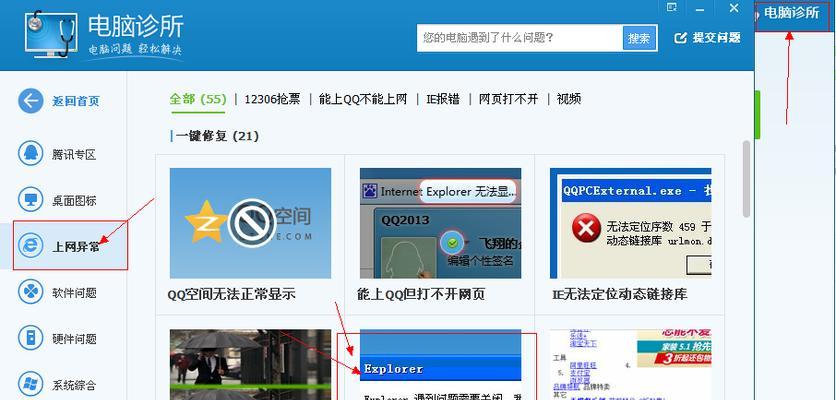Open the Explorer 遇到问题 thumbnail
The width and height of the screenshot is (836, 400).
tap(440, 365)
